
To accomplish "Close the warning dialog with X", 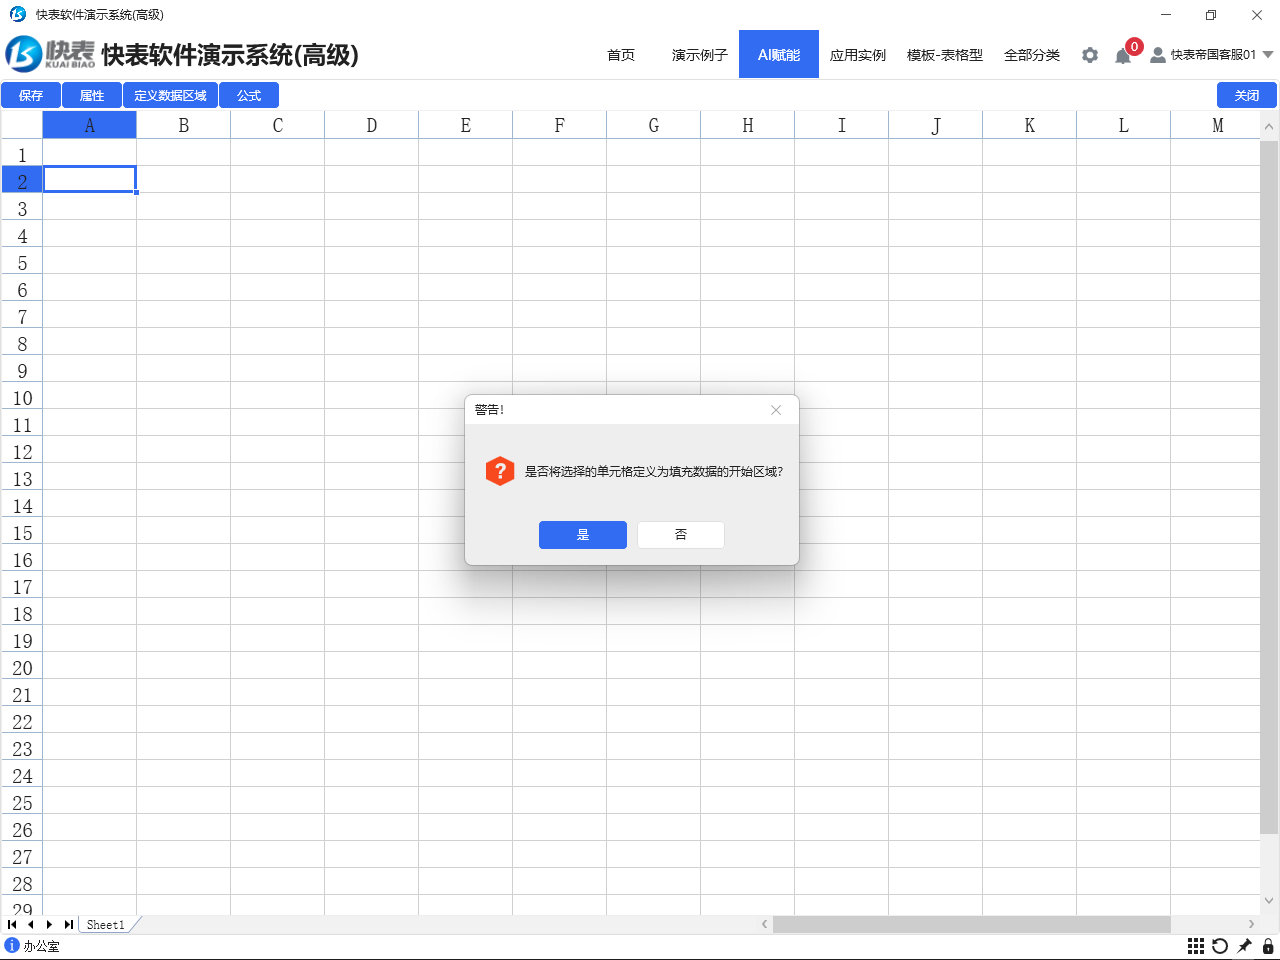I will pos(776,410).
